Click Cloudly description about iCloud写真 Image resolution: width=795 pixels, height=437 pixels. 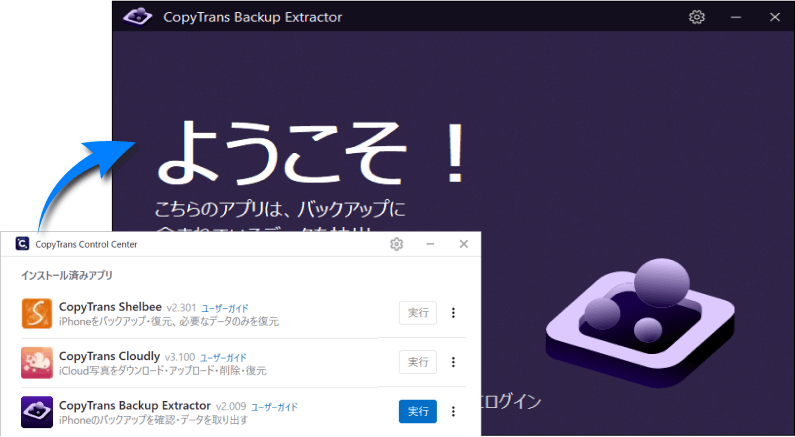pos(163,371)
